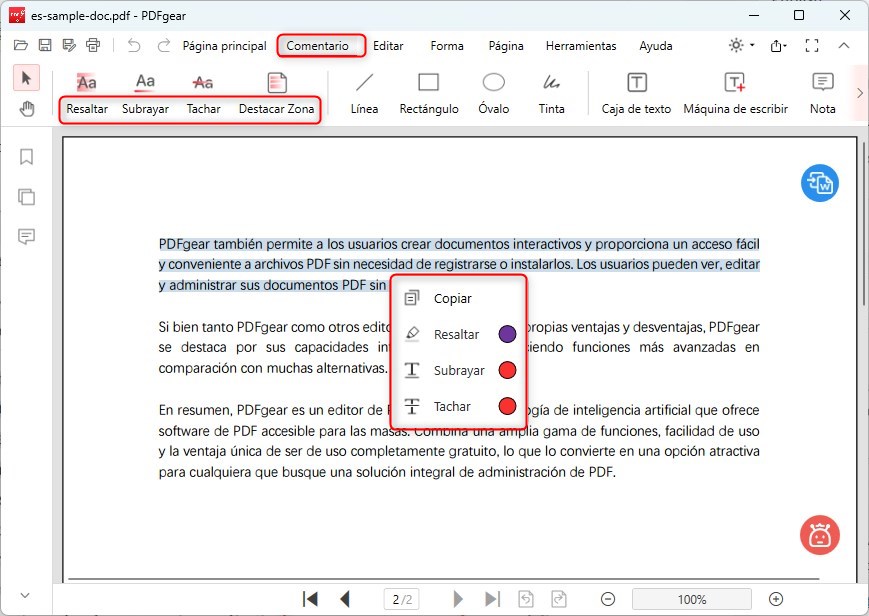The width and height of the screenshot is (869, 616).
Task: Select the Rectángulo shape tool
Action: pos(429,94)
